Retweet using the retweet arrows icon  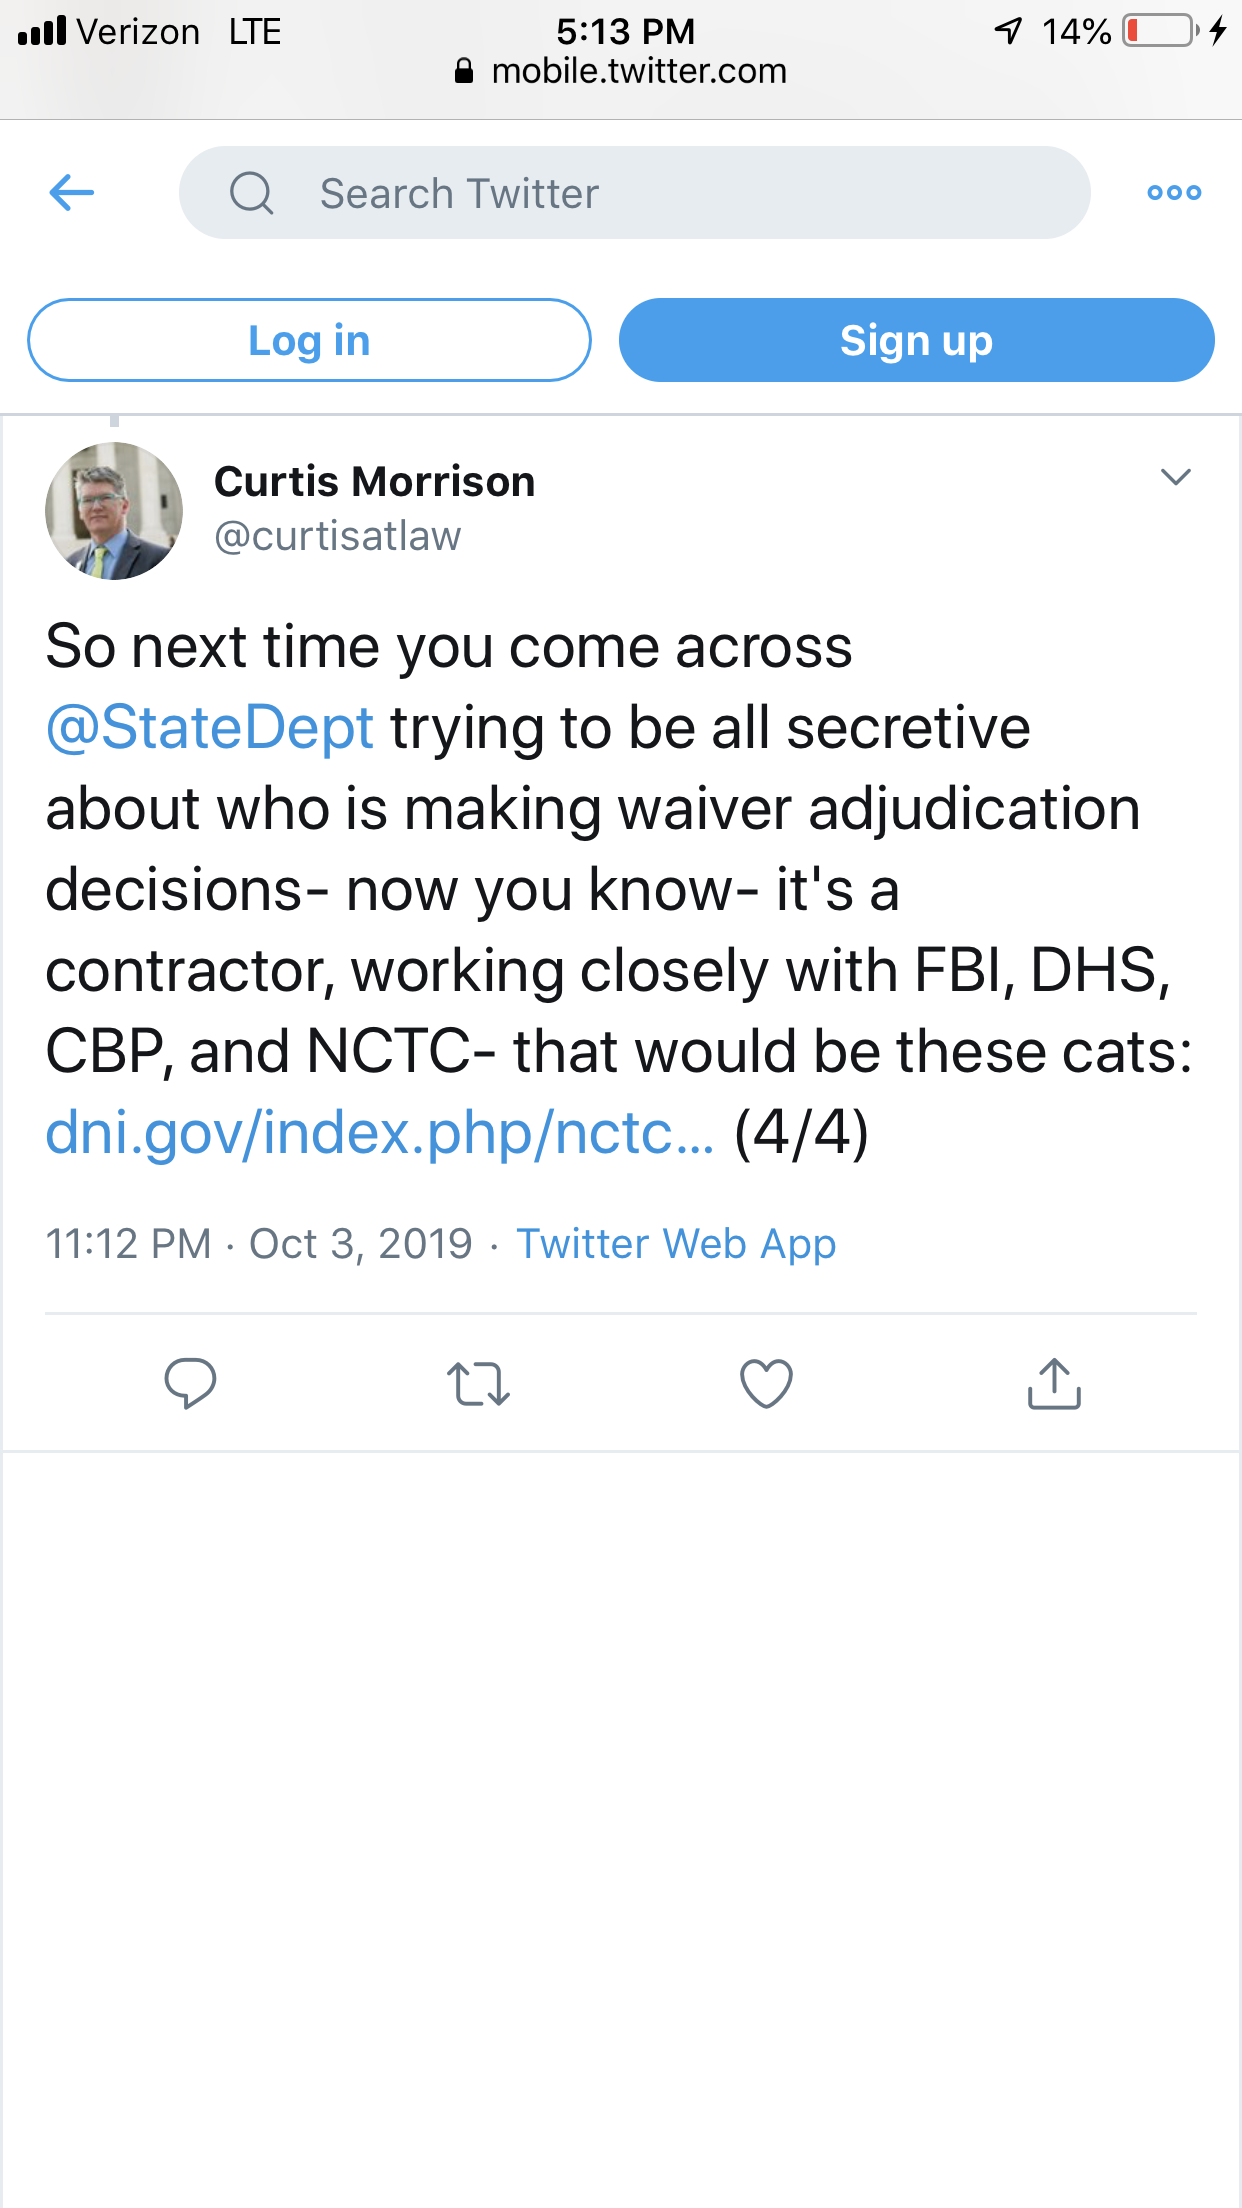coord(478,1384)
